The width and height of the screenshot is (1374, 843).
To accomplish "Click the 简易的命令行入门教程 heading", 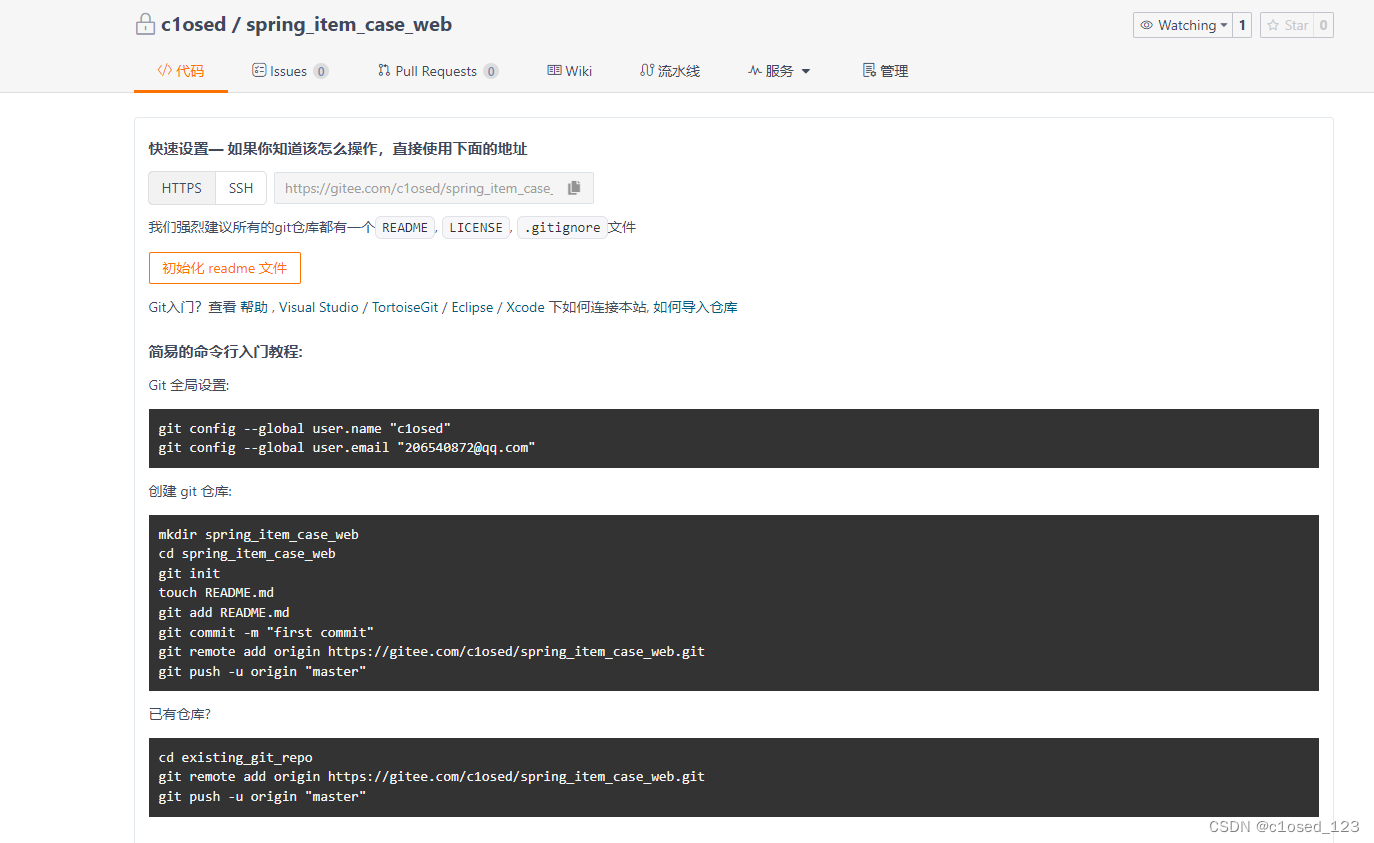I will (226, 352).
